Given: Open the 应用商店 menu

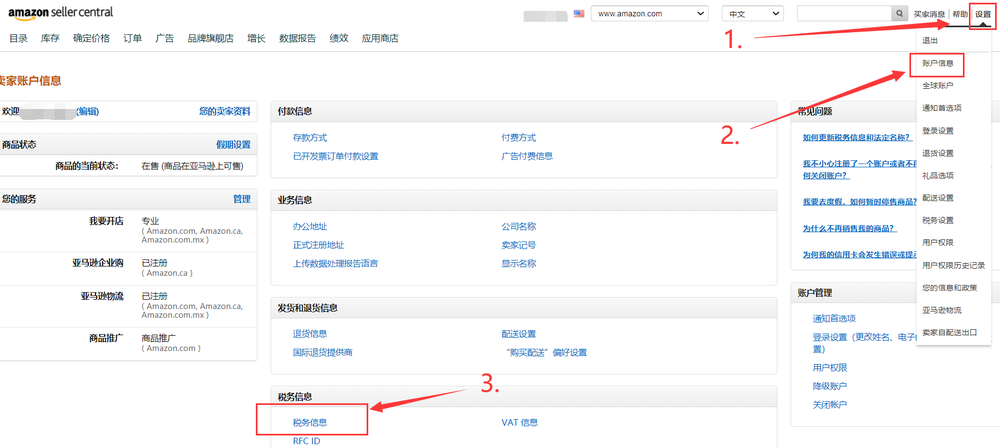Looking at the screenshot, I should tap(379, 38).
